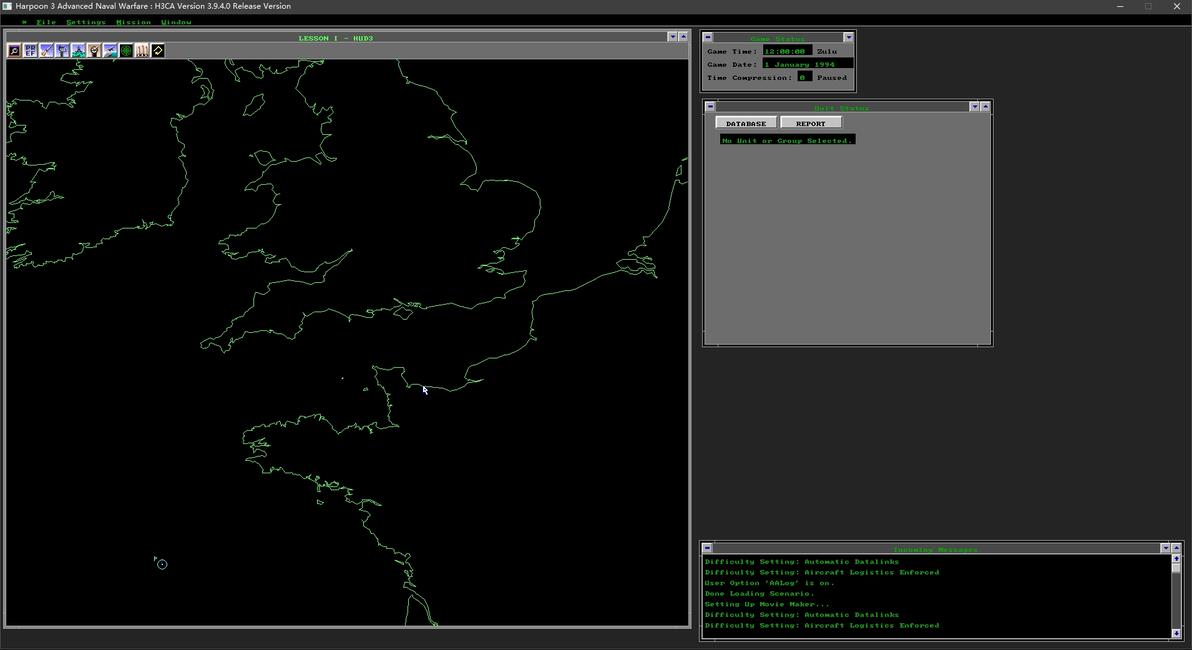This screenshot has height=650, width=1192.
Task: Click the ship silhouette toolbar icon
Action: [78, 51]
